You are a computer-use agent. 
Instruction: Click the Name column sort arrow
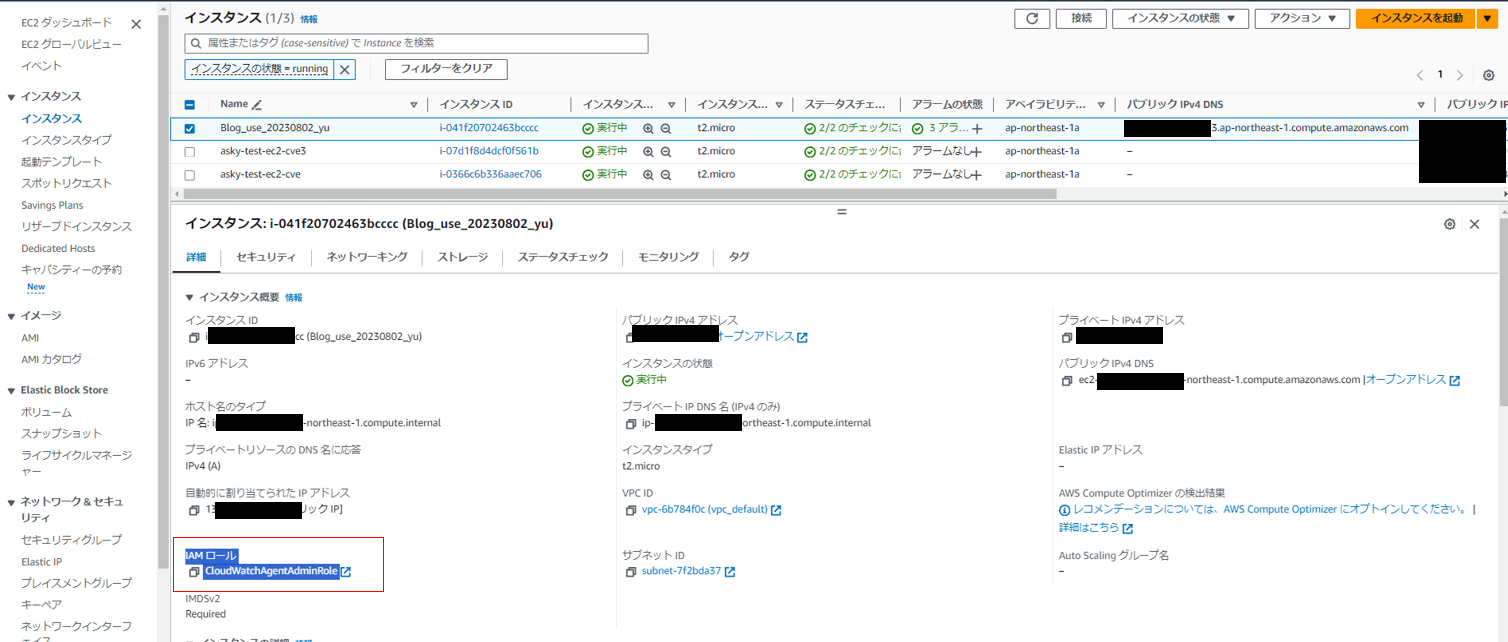[414, 105]
